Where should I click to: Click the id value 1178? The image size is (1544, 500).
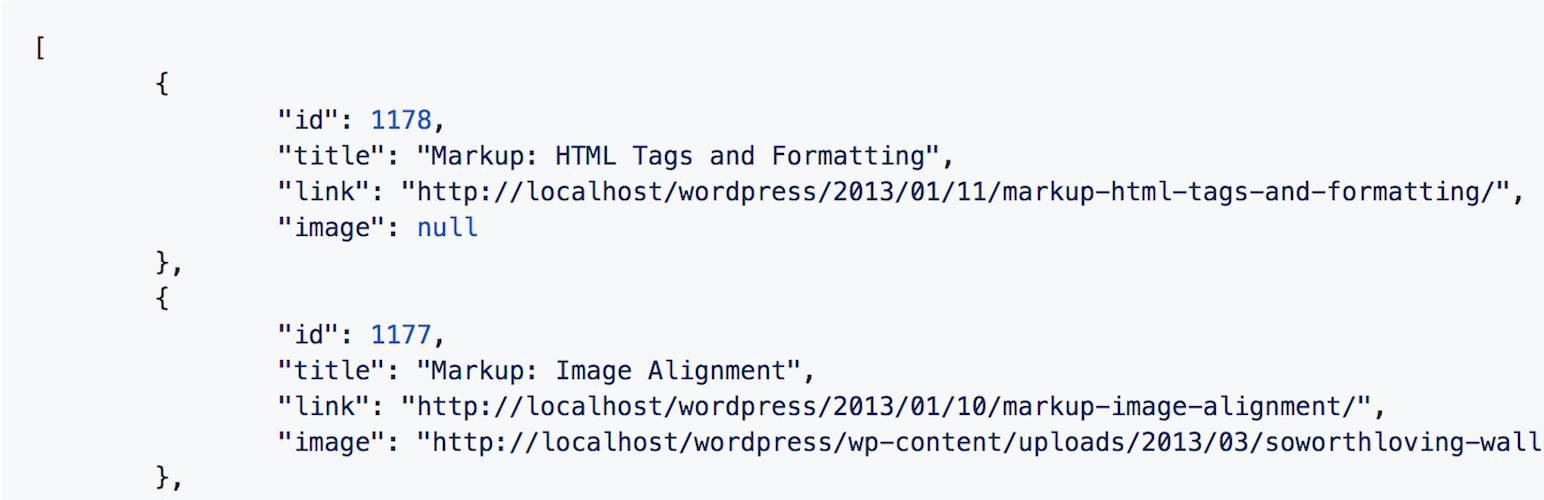pyautogui.click(x=401, y=120)
